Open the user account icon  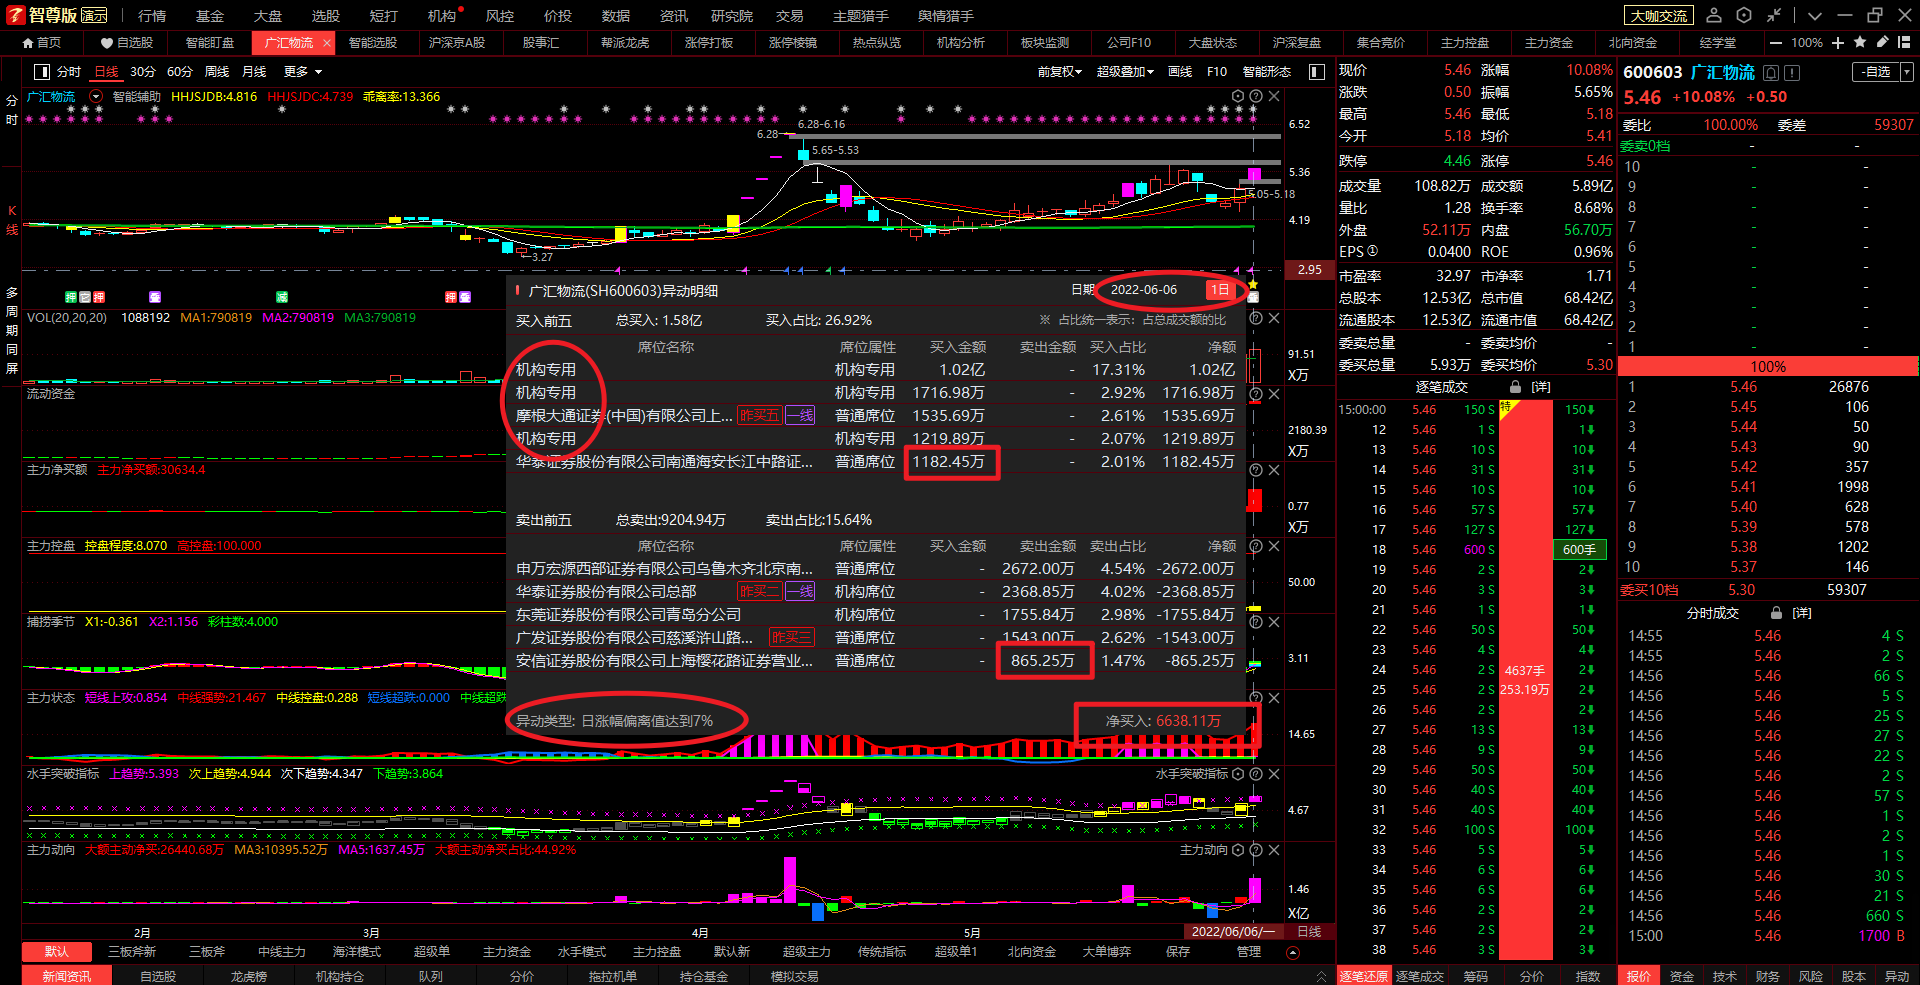(1714, 15)
